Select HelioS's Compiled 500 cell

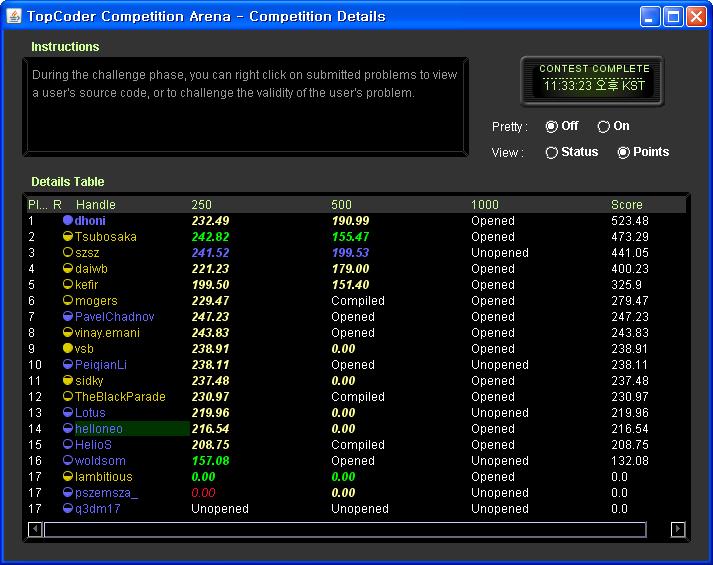[x=358, y=445]
